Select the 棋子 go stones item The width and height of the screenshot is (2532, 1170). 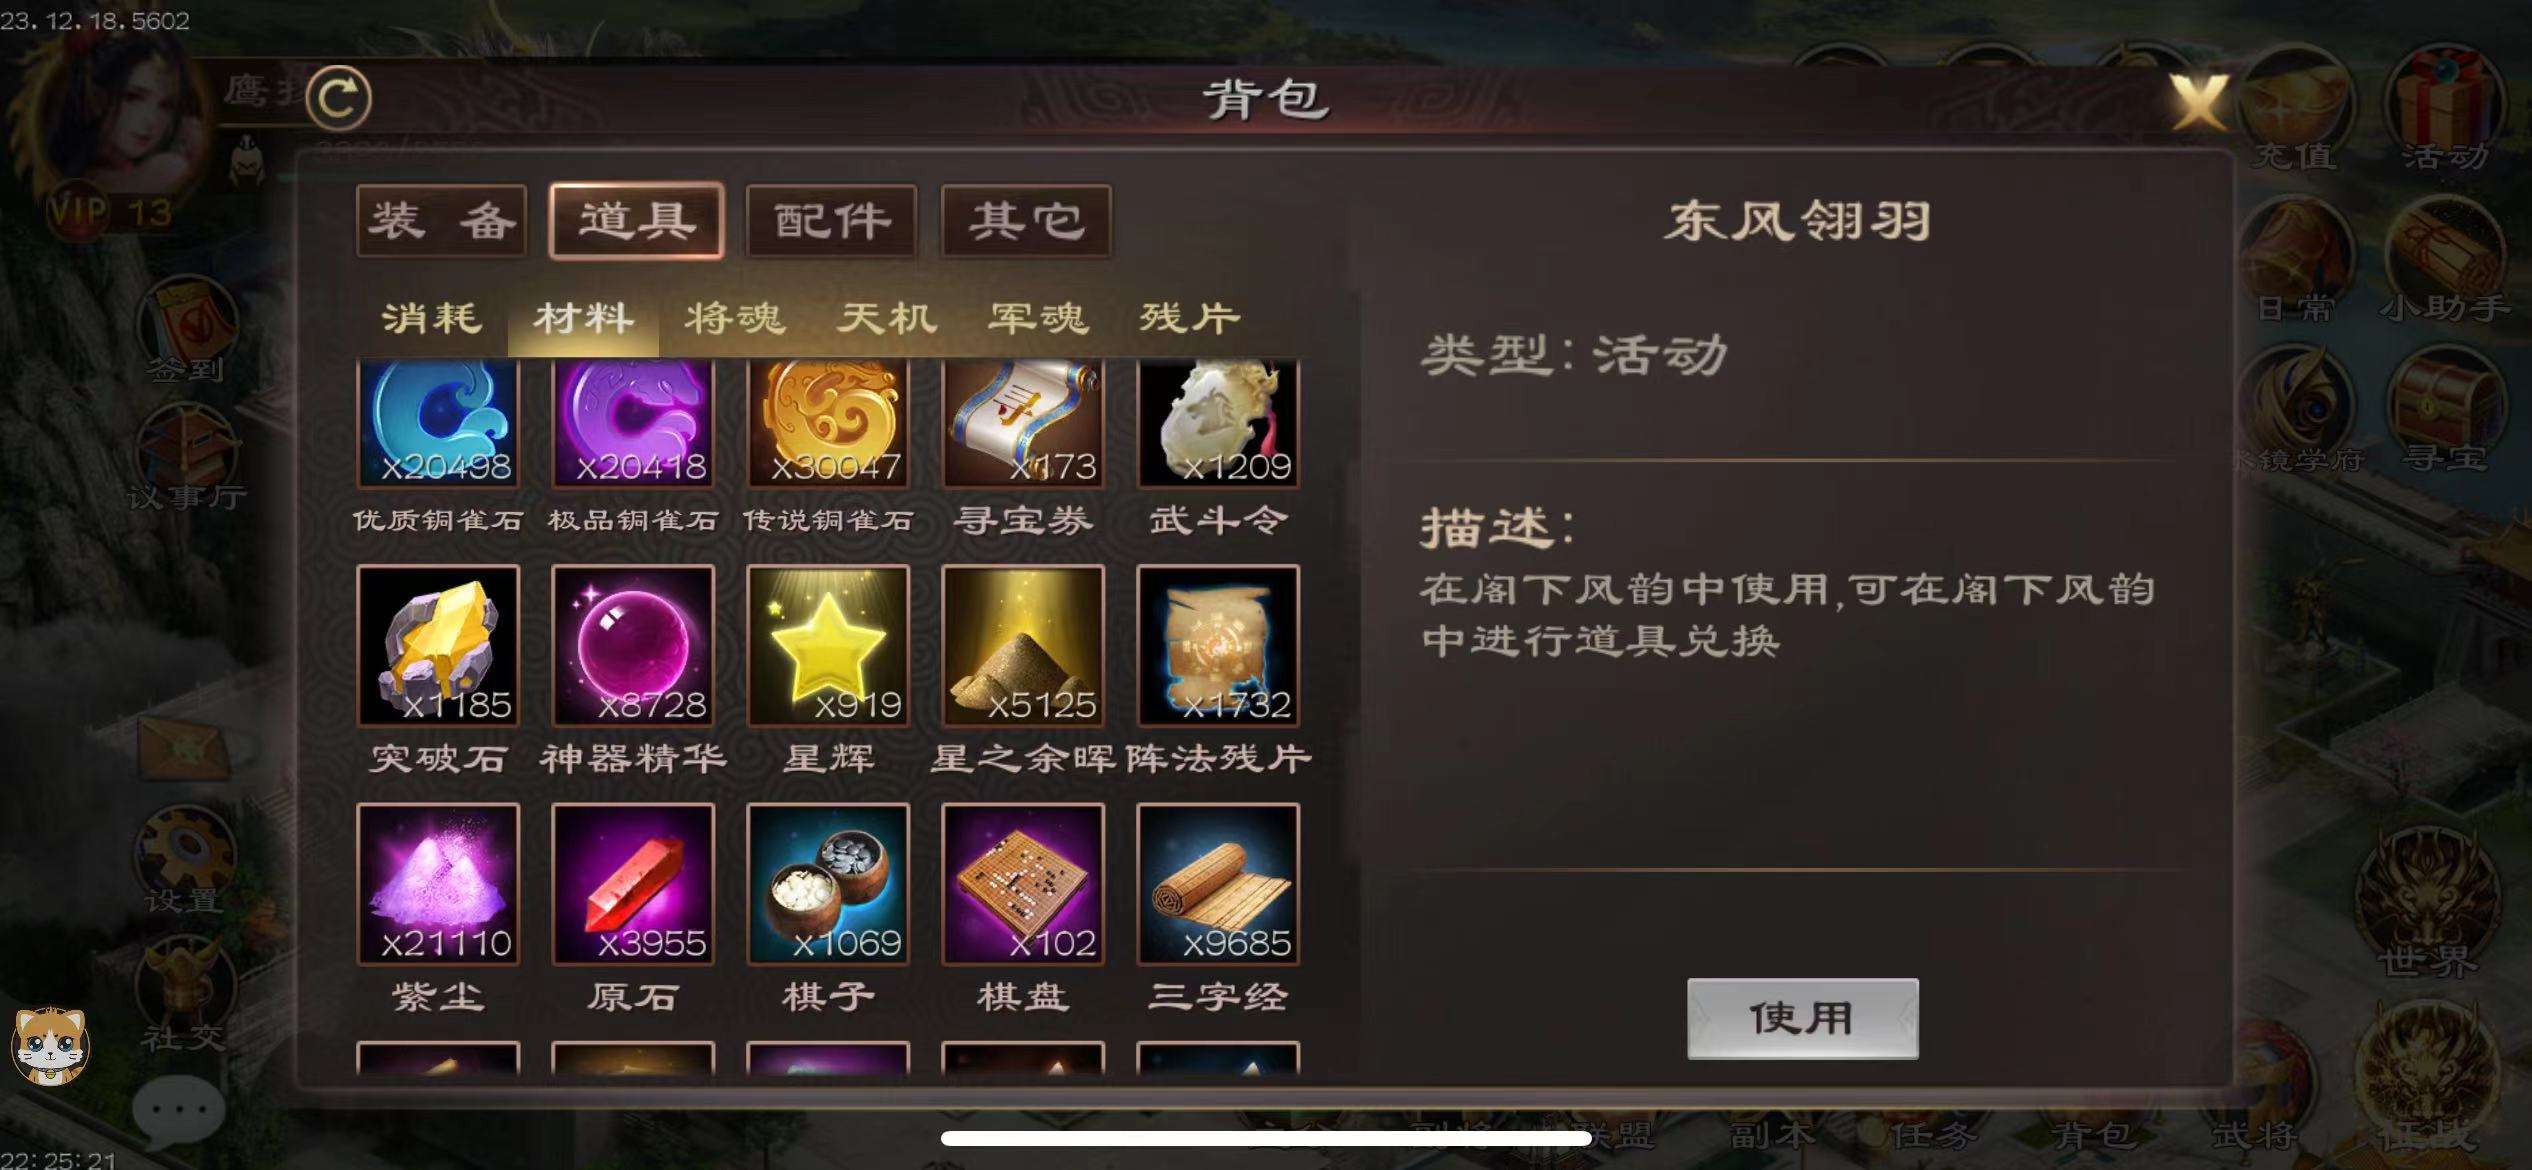828,884
